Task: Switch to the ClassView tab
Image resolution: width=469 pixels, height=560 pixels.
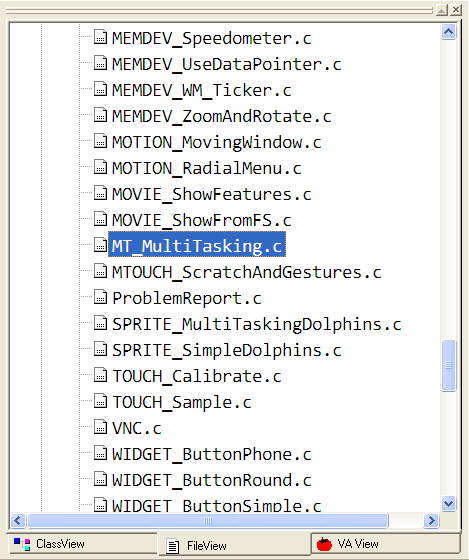Action: (82, 544)
